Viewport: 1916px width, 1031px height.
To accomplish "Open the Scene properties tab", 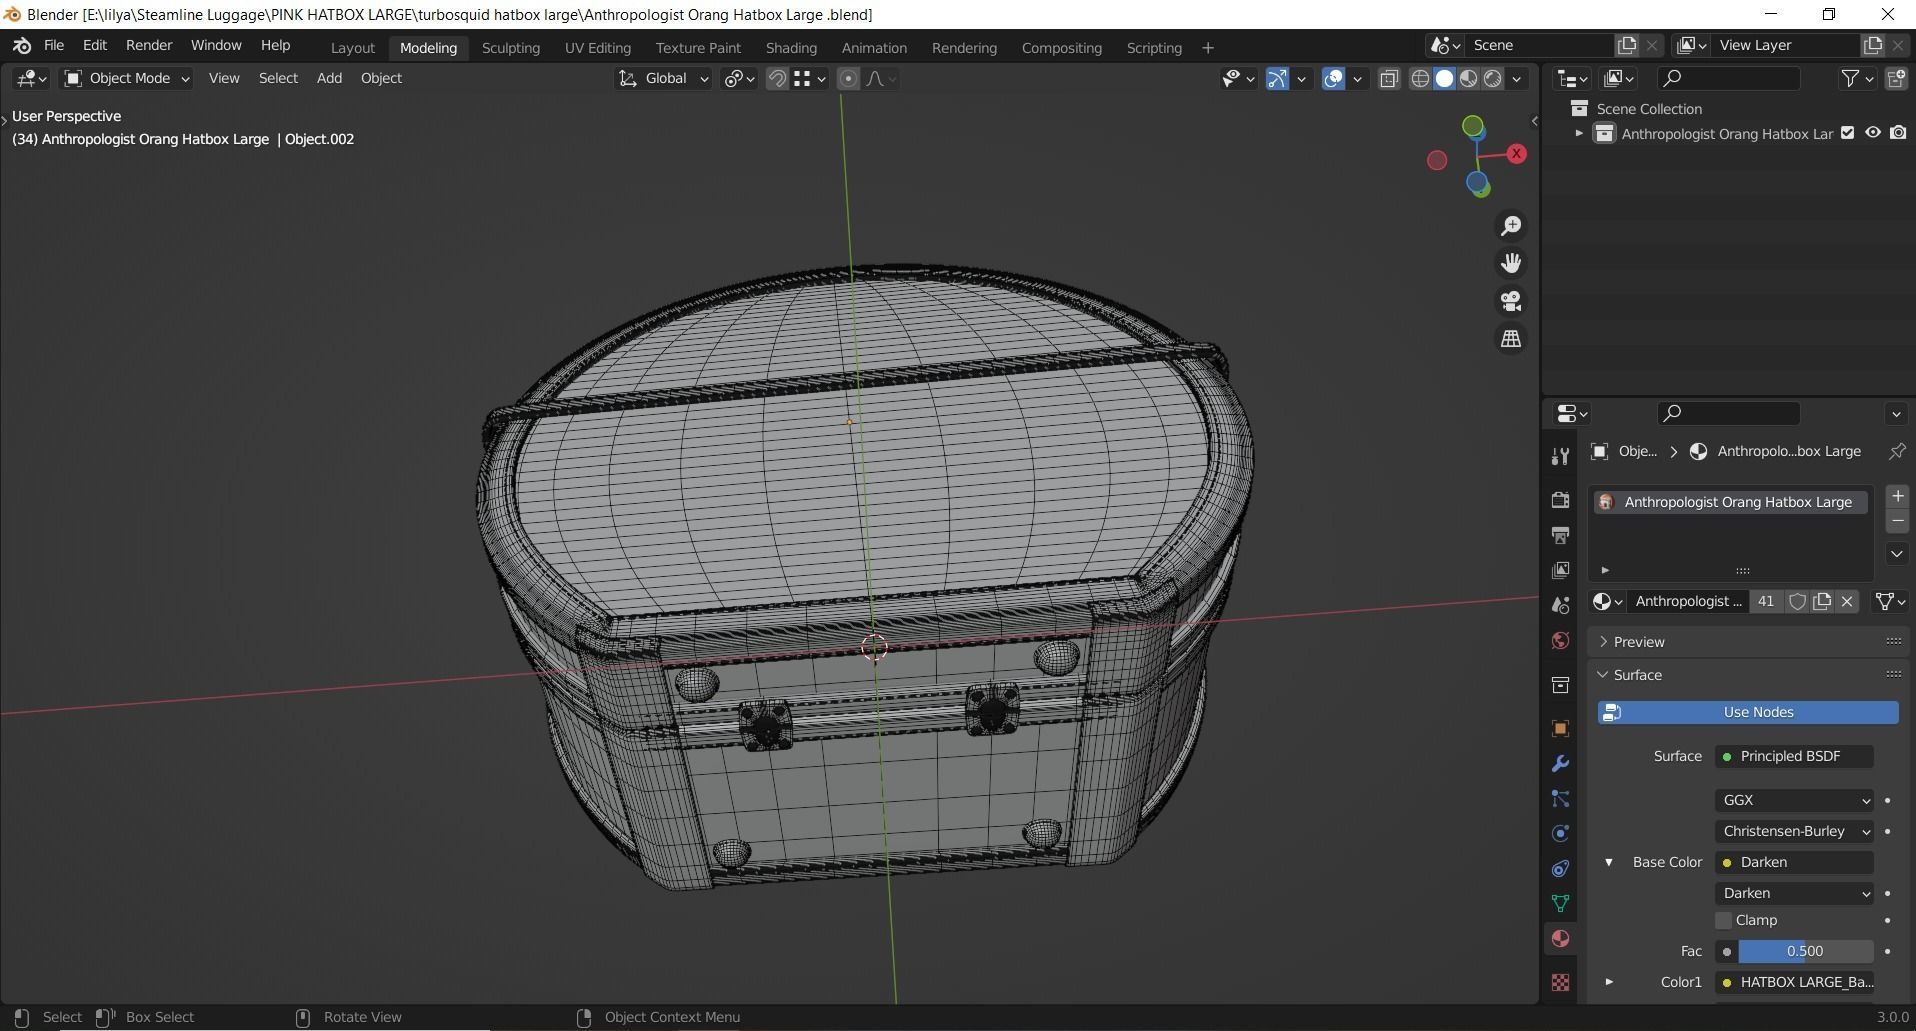I will 1560,605.
